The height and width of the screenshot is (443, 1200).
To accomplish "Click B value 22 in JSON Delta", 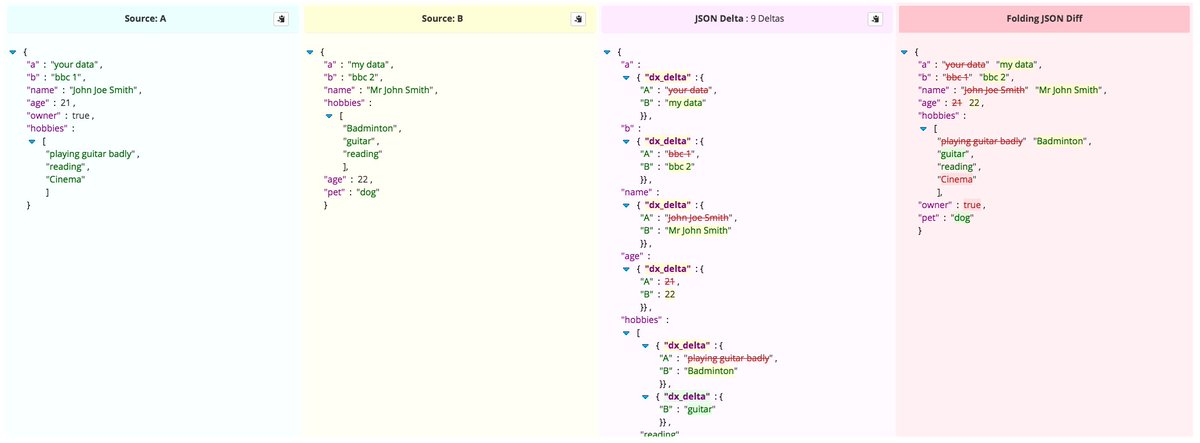I will coord(669,295).
